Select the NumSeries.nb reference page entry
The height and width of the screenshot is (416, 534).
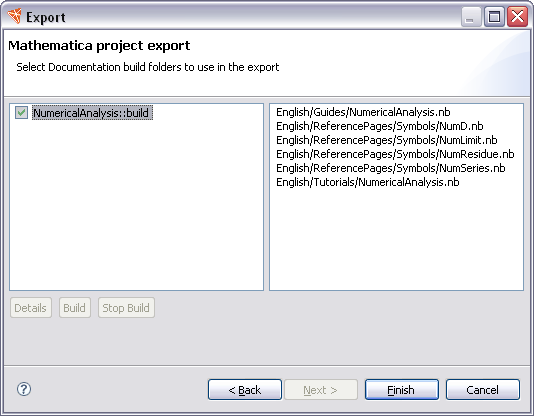coord(391,168)
